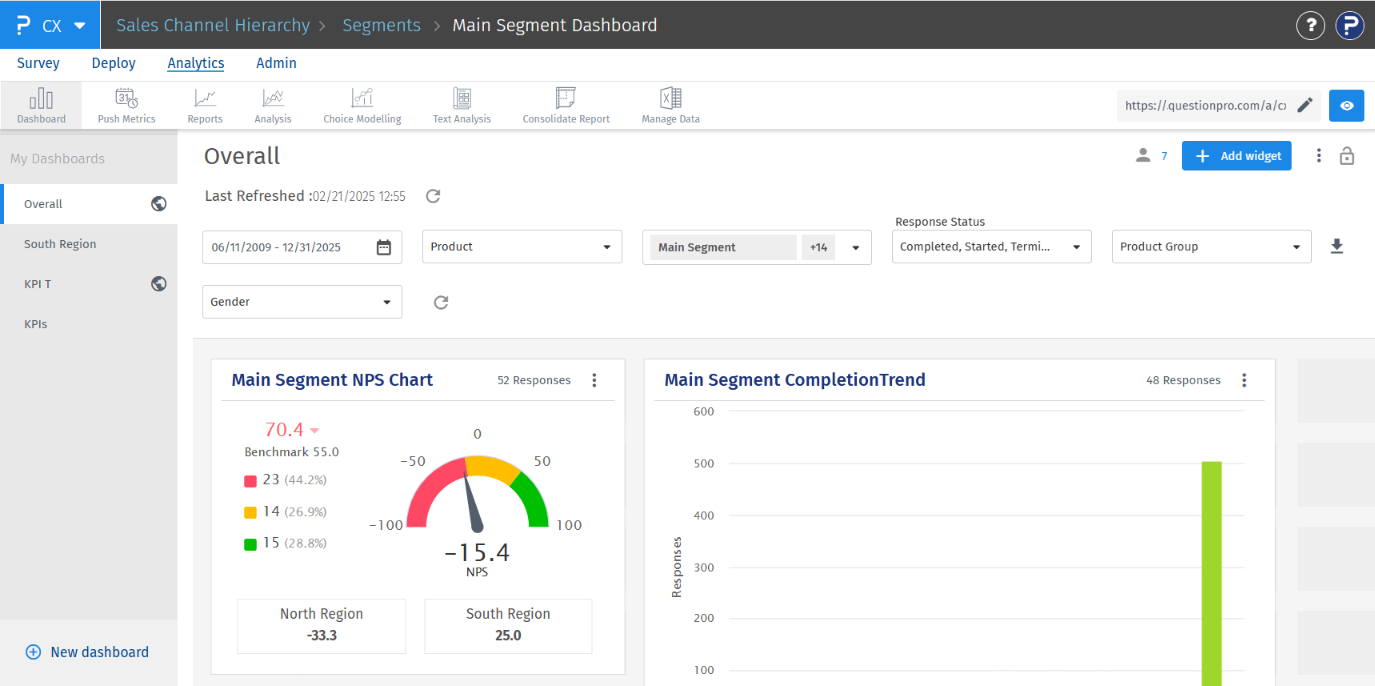Open the Text Analysis tool

pyautogui.click(x=461, y=105)
